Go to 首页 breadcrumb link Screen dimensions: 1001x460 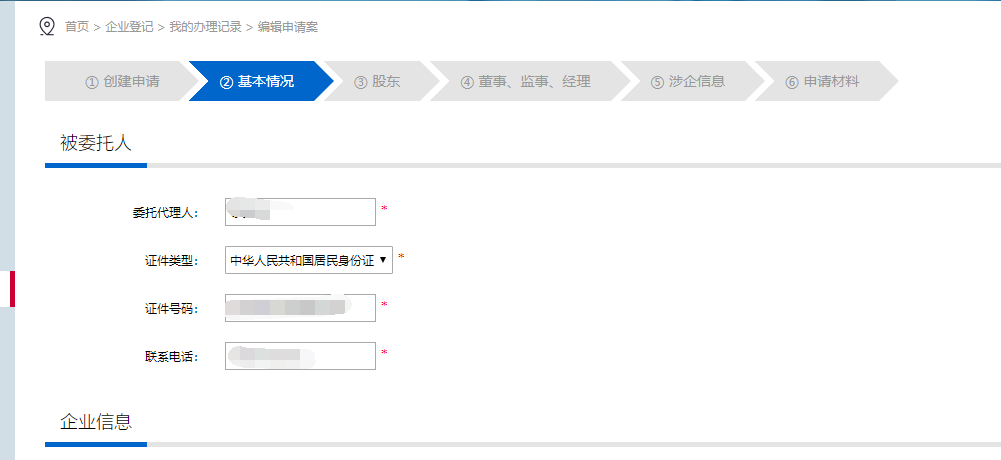pos(77,27)
